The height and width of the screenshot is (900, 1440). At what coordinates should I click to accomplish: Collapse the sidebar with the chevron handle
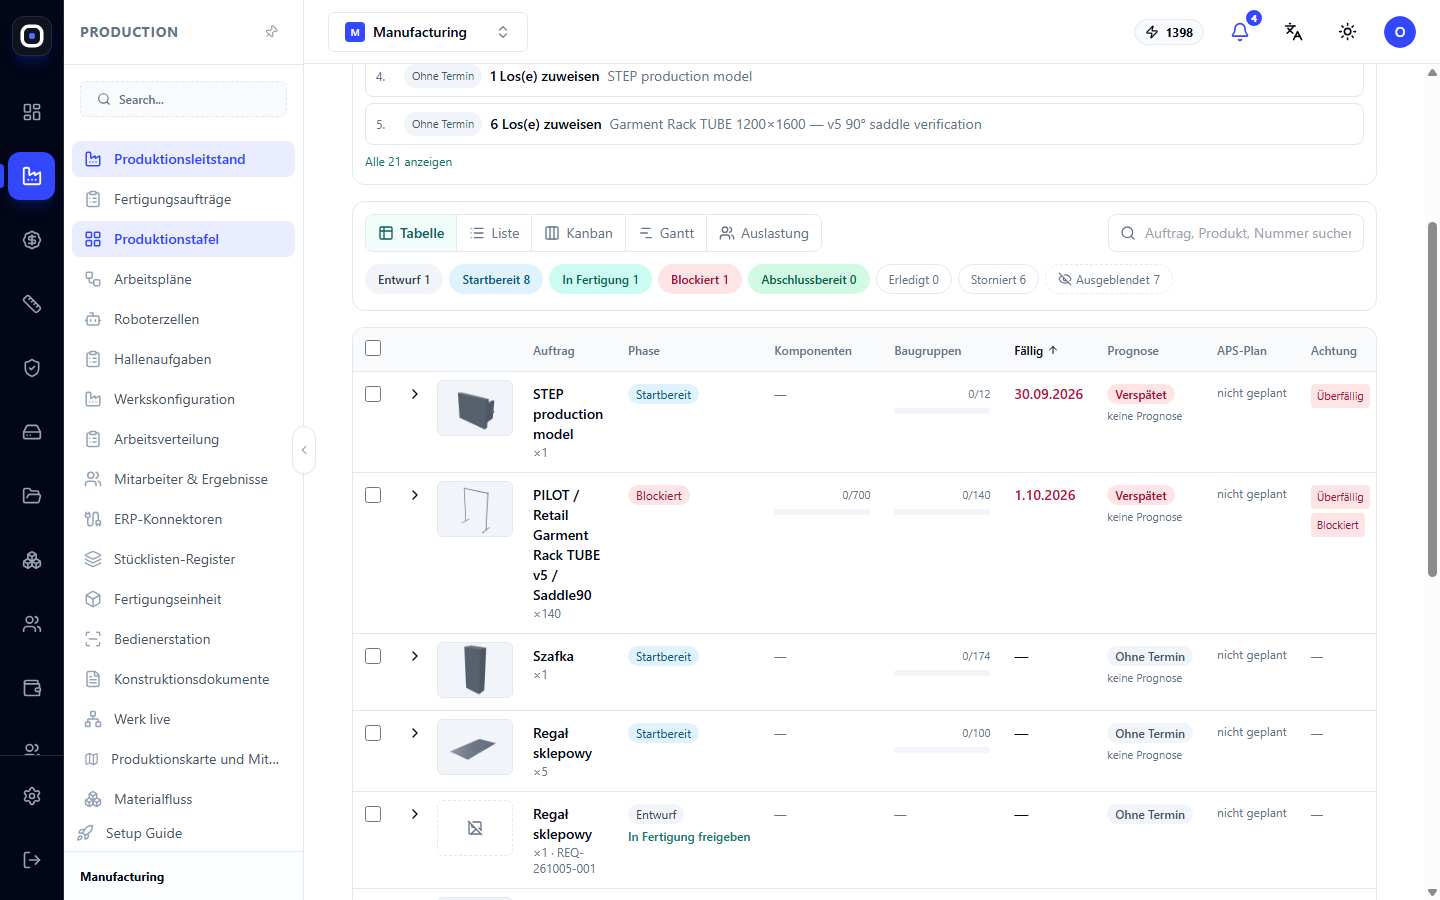point(304,450)
